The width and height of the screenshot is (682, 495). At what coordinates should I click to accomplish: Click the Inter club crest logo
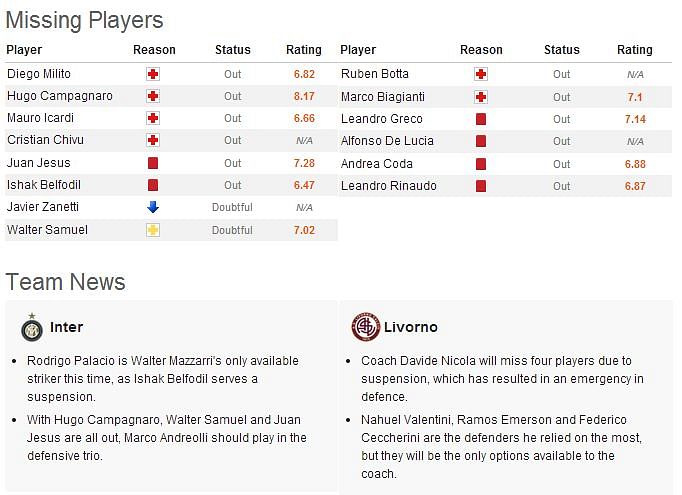(x=32, y=327)
